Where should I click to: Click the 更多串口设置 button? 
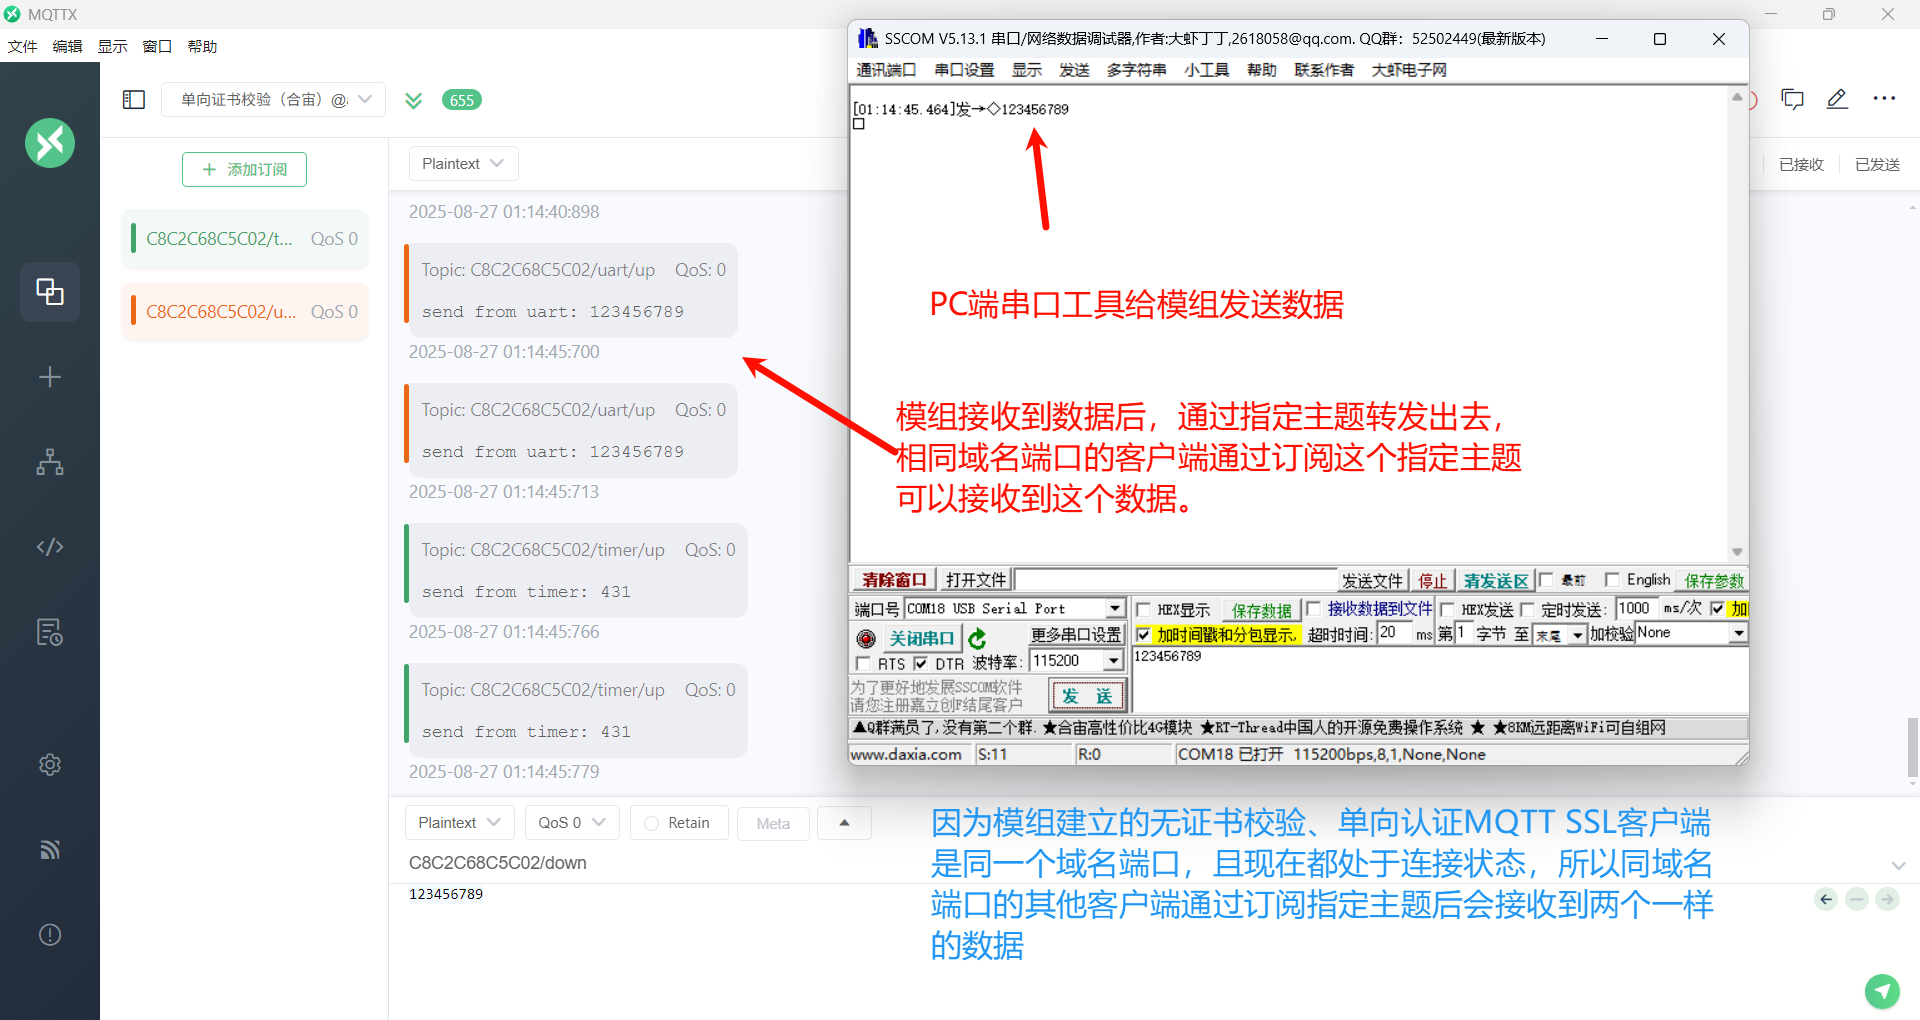(1076, 635)
